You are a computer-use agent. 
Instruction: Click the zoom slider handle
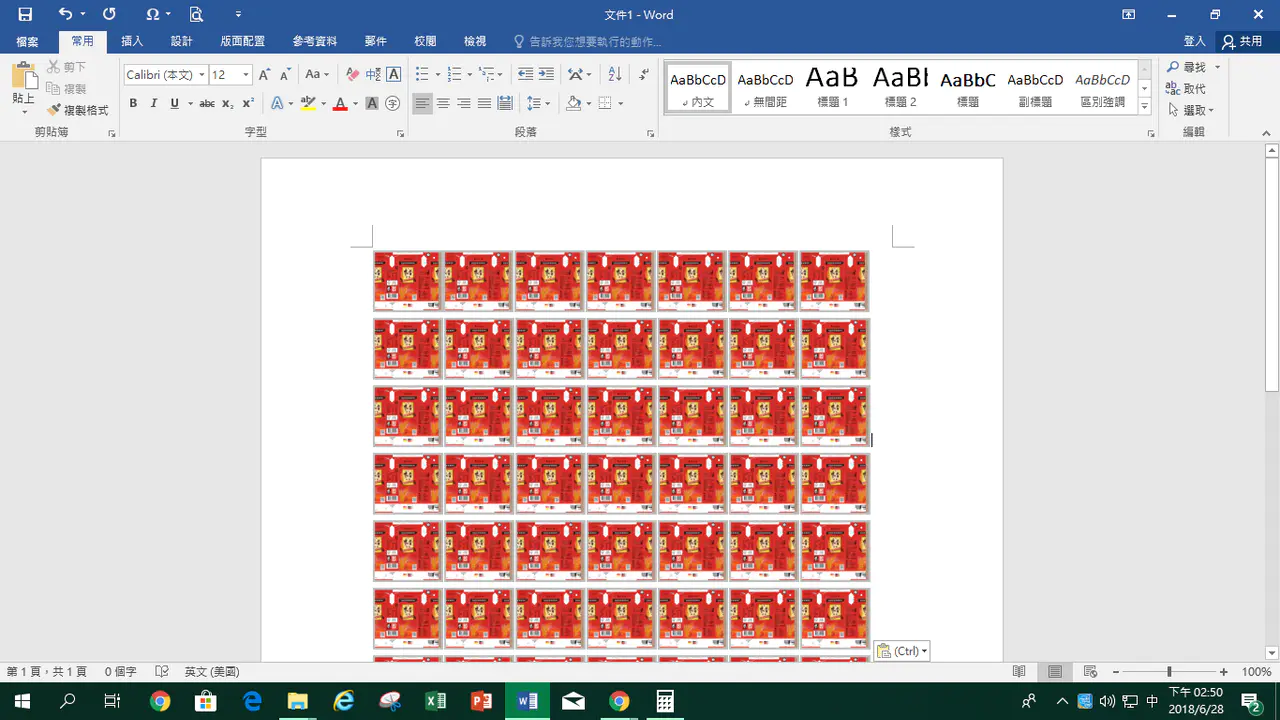1169,672
